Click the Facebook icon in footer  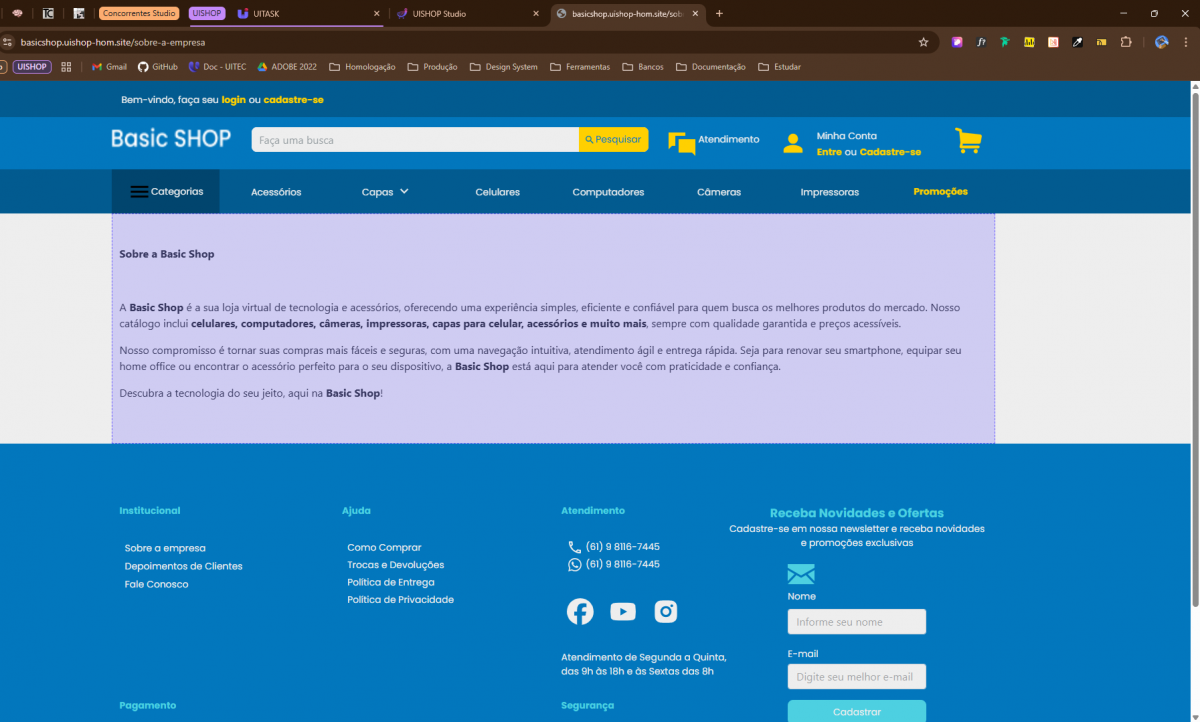pyautogui.click(x=580, y=611)
